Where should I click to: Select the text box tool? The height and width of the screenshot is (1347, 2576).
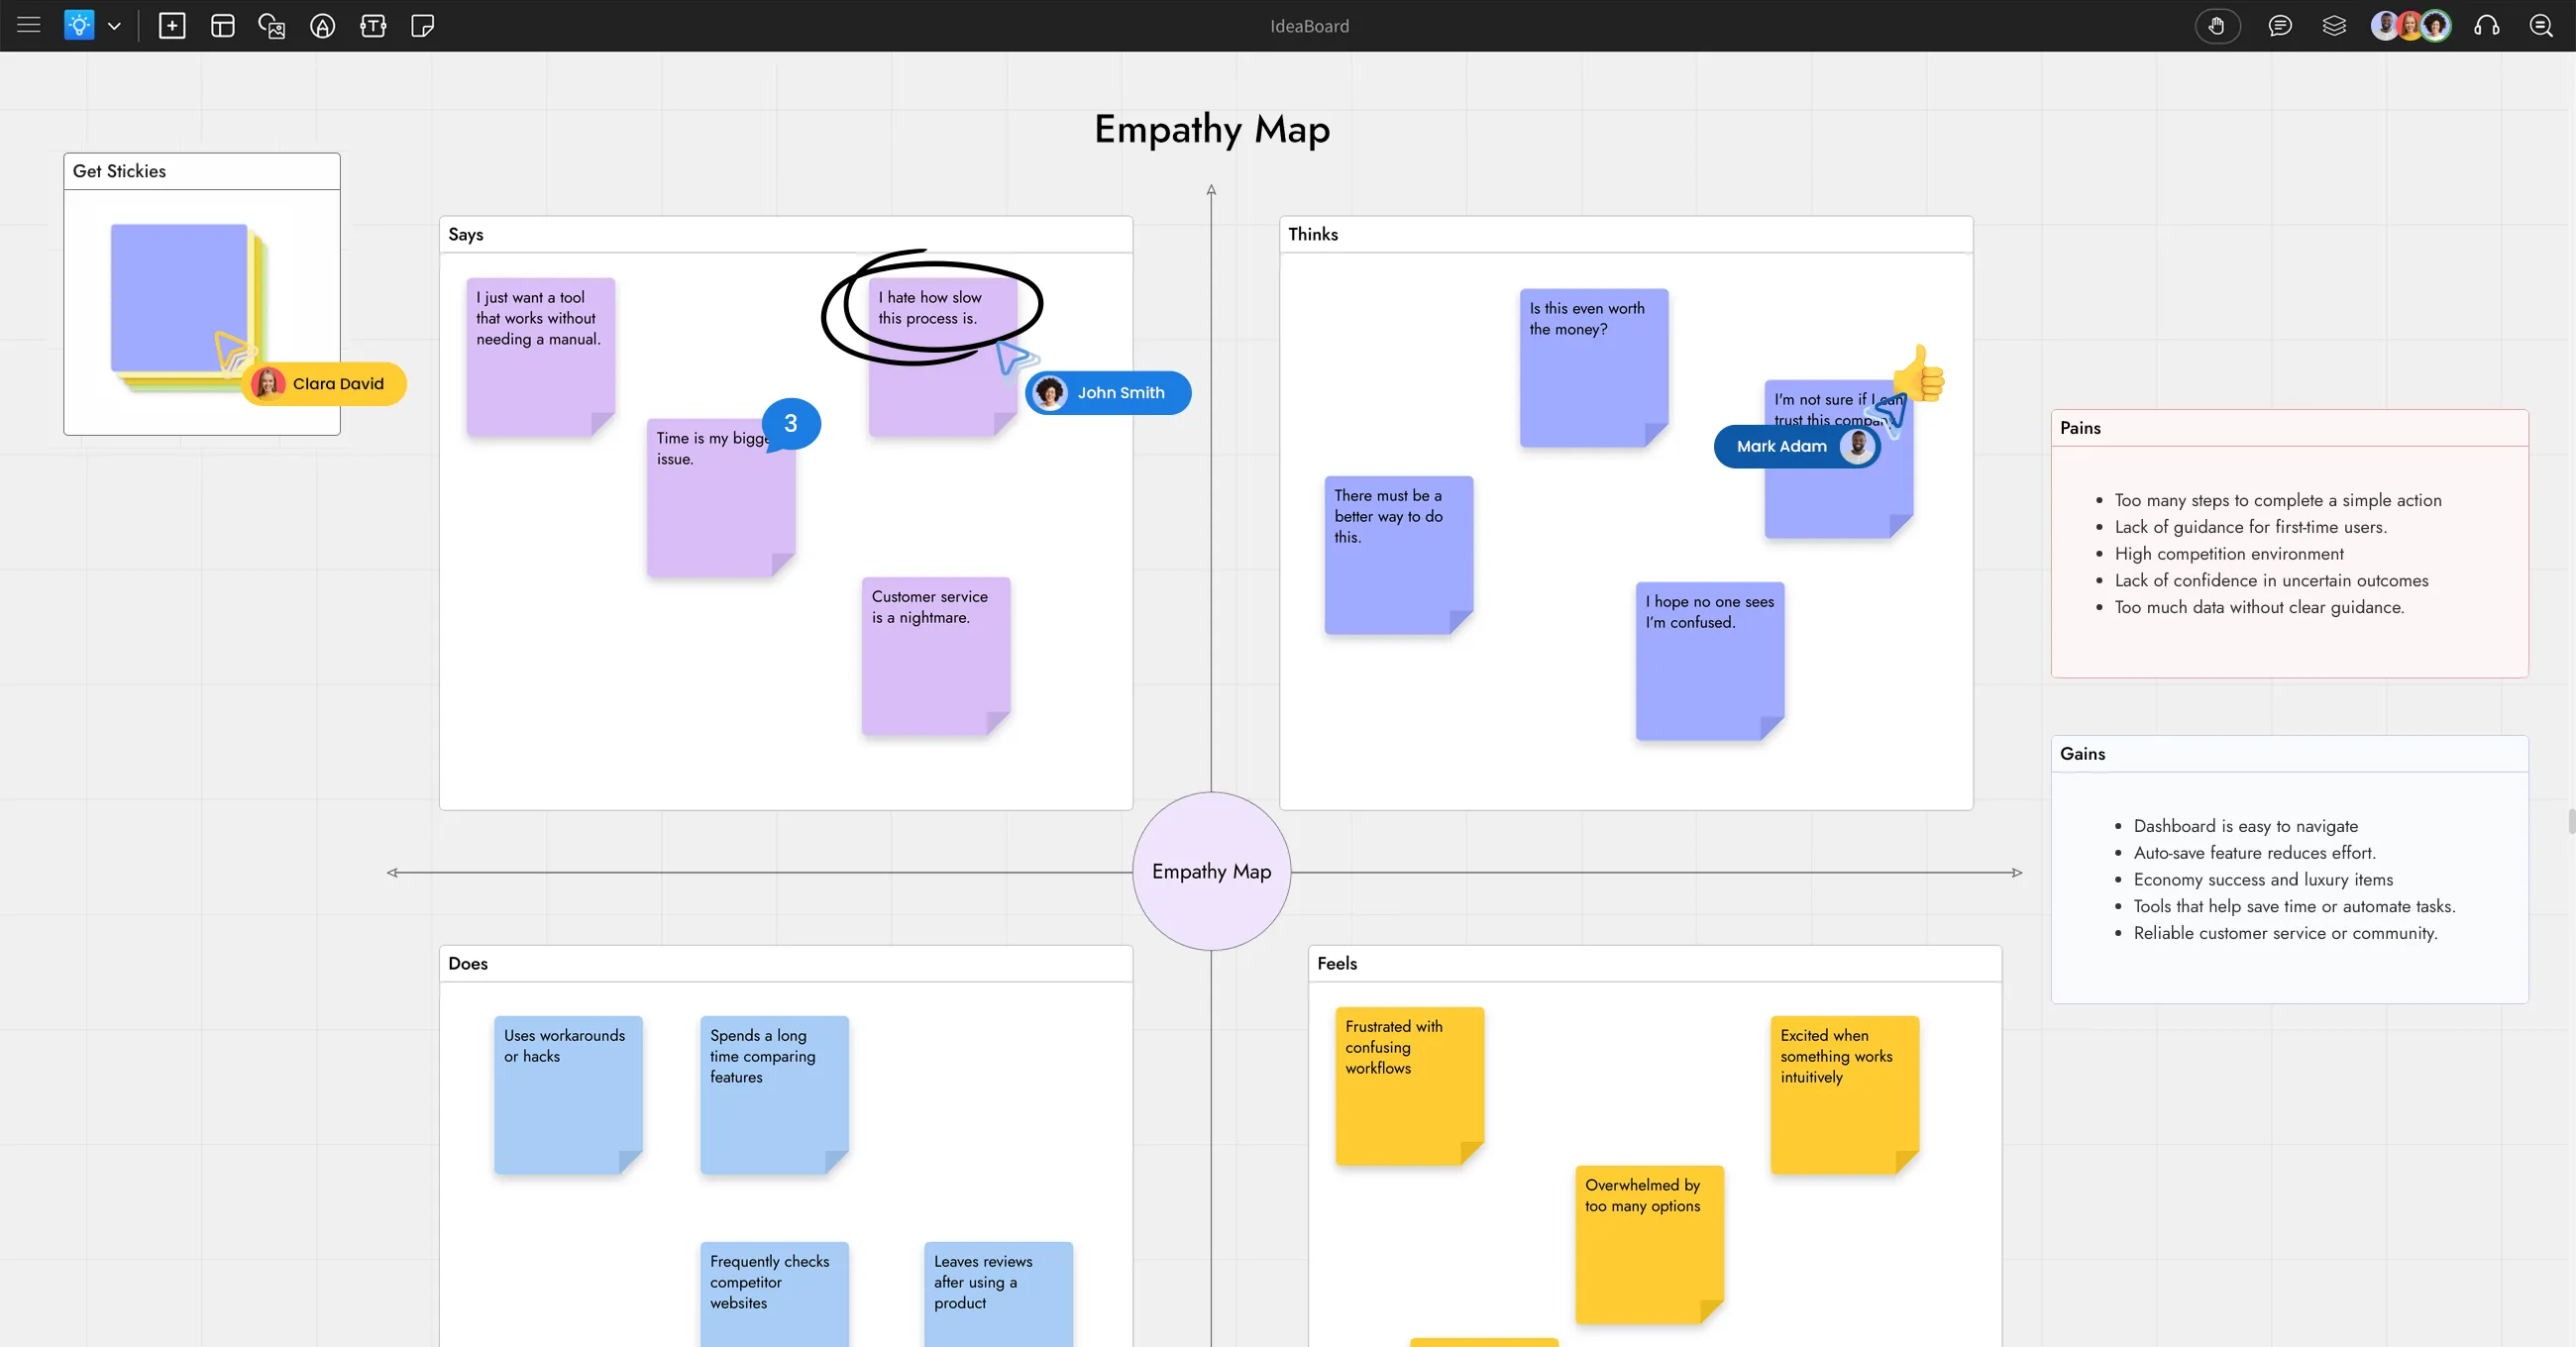point(373,26)
